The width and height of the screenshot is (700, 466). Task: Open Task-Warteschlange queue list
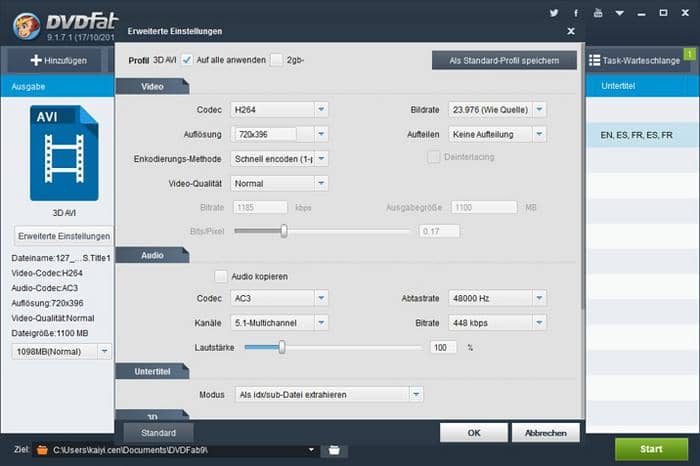(637, 61)
